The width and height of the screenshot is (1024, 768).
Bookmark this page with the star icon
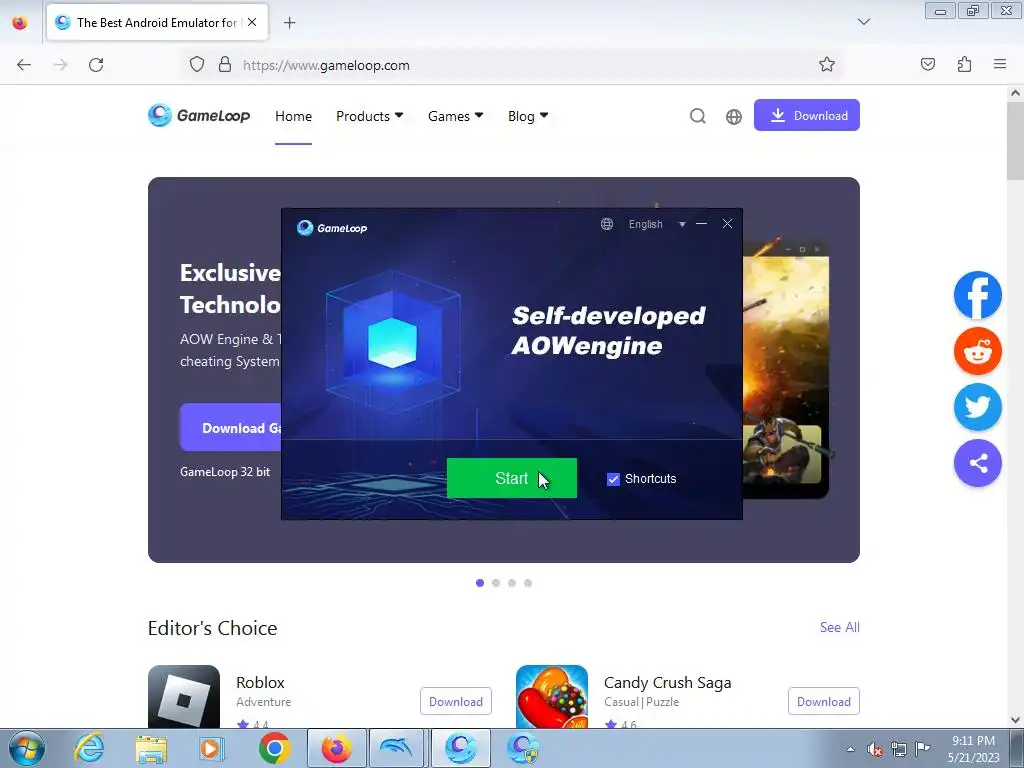tap(827, 64)
